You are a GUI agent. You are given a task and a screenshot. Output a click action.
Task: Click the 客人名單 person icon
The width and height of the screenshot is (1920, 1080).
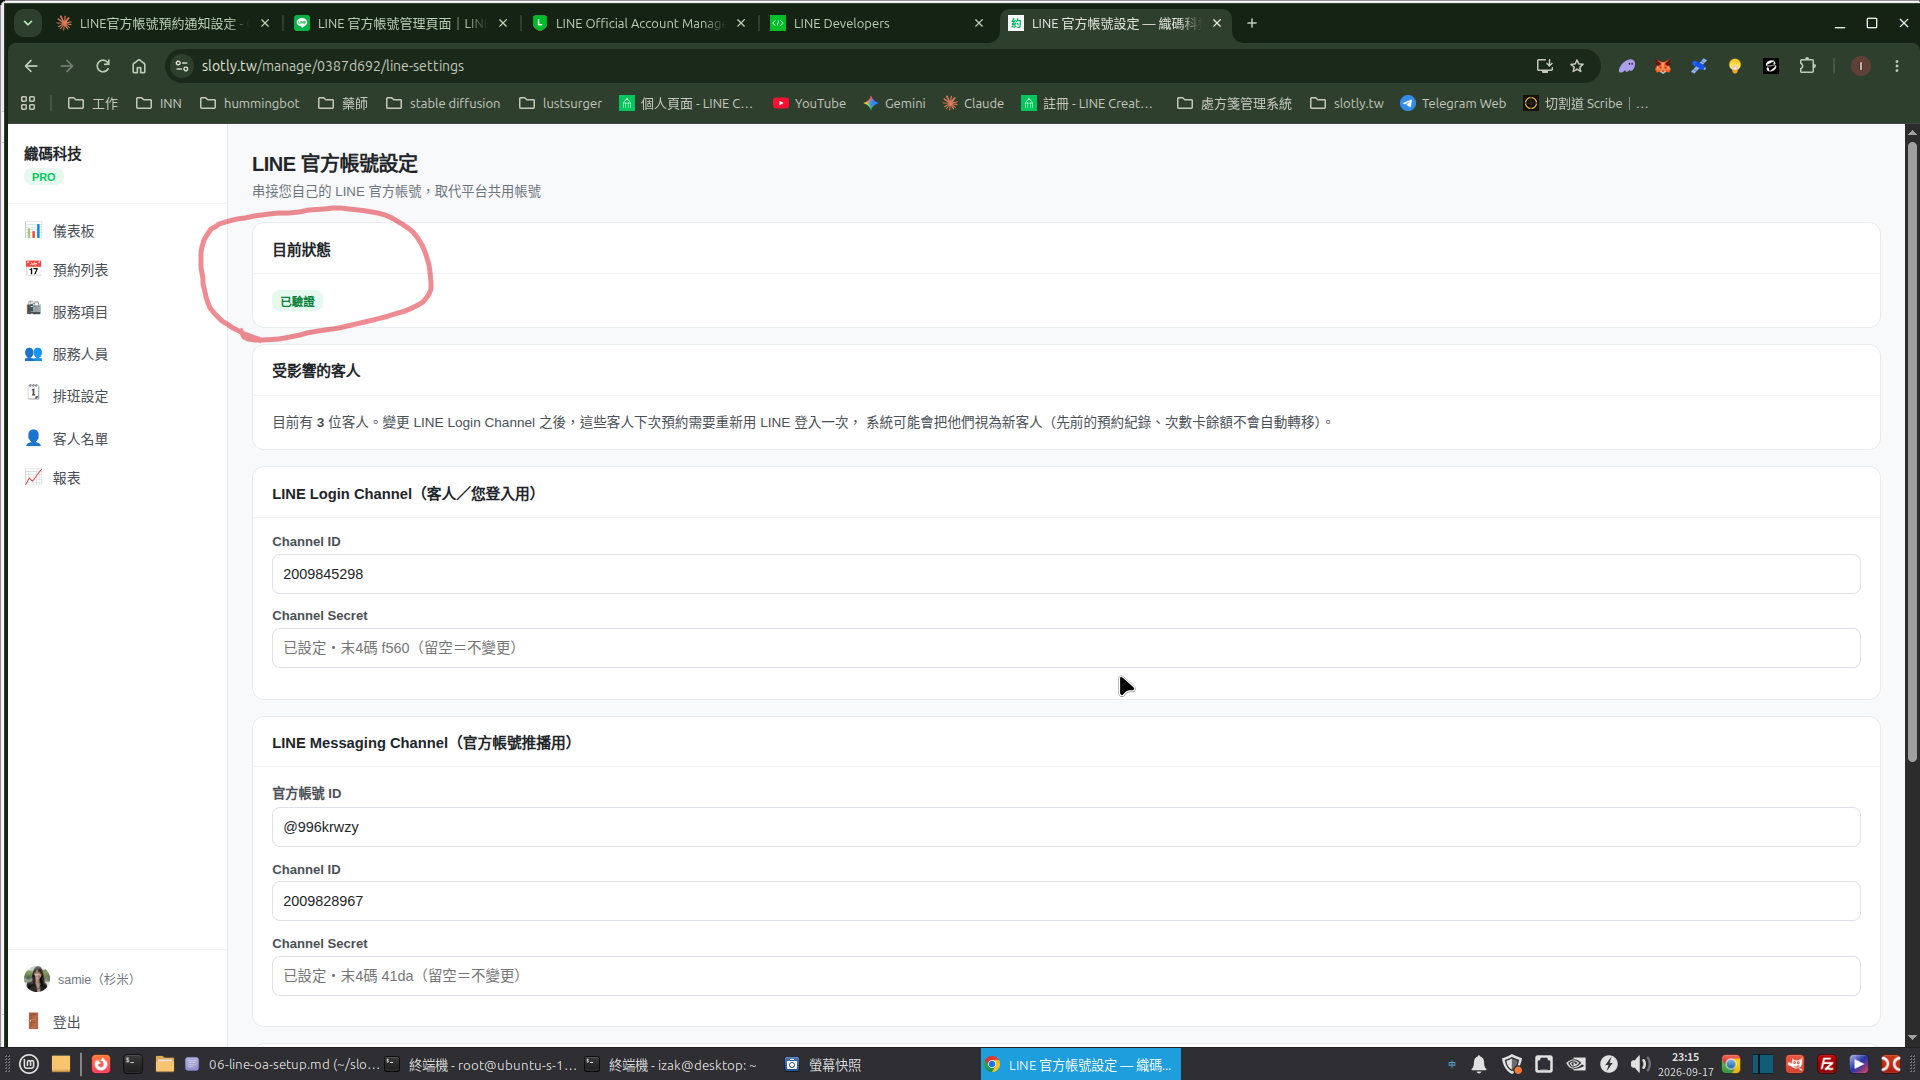33,438
